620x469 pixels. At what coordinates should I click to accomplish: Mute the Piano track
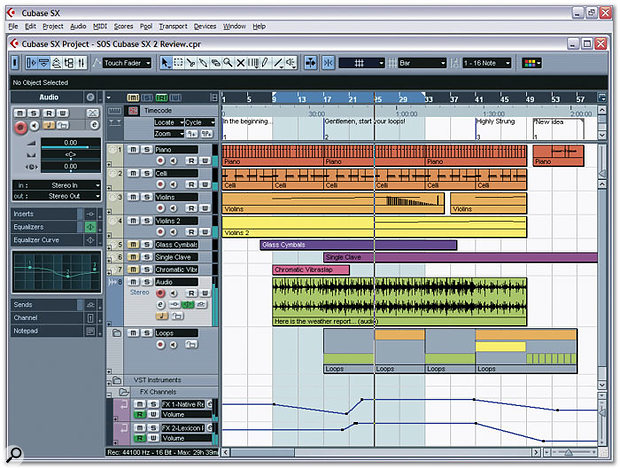[133, 149]
